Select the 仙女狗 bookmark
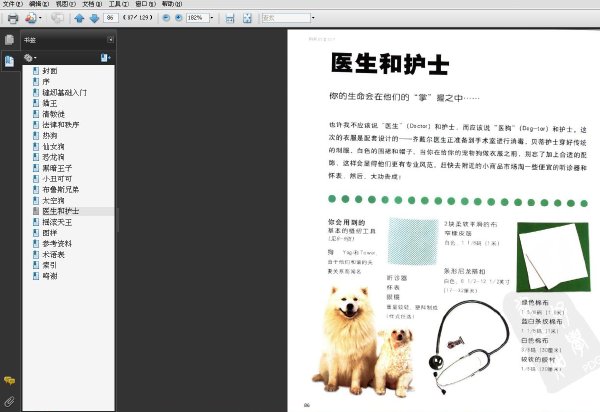 53,147
